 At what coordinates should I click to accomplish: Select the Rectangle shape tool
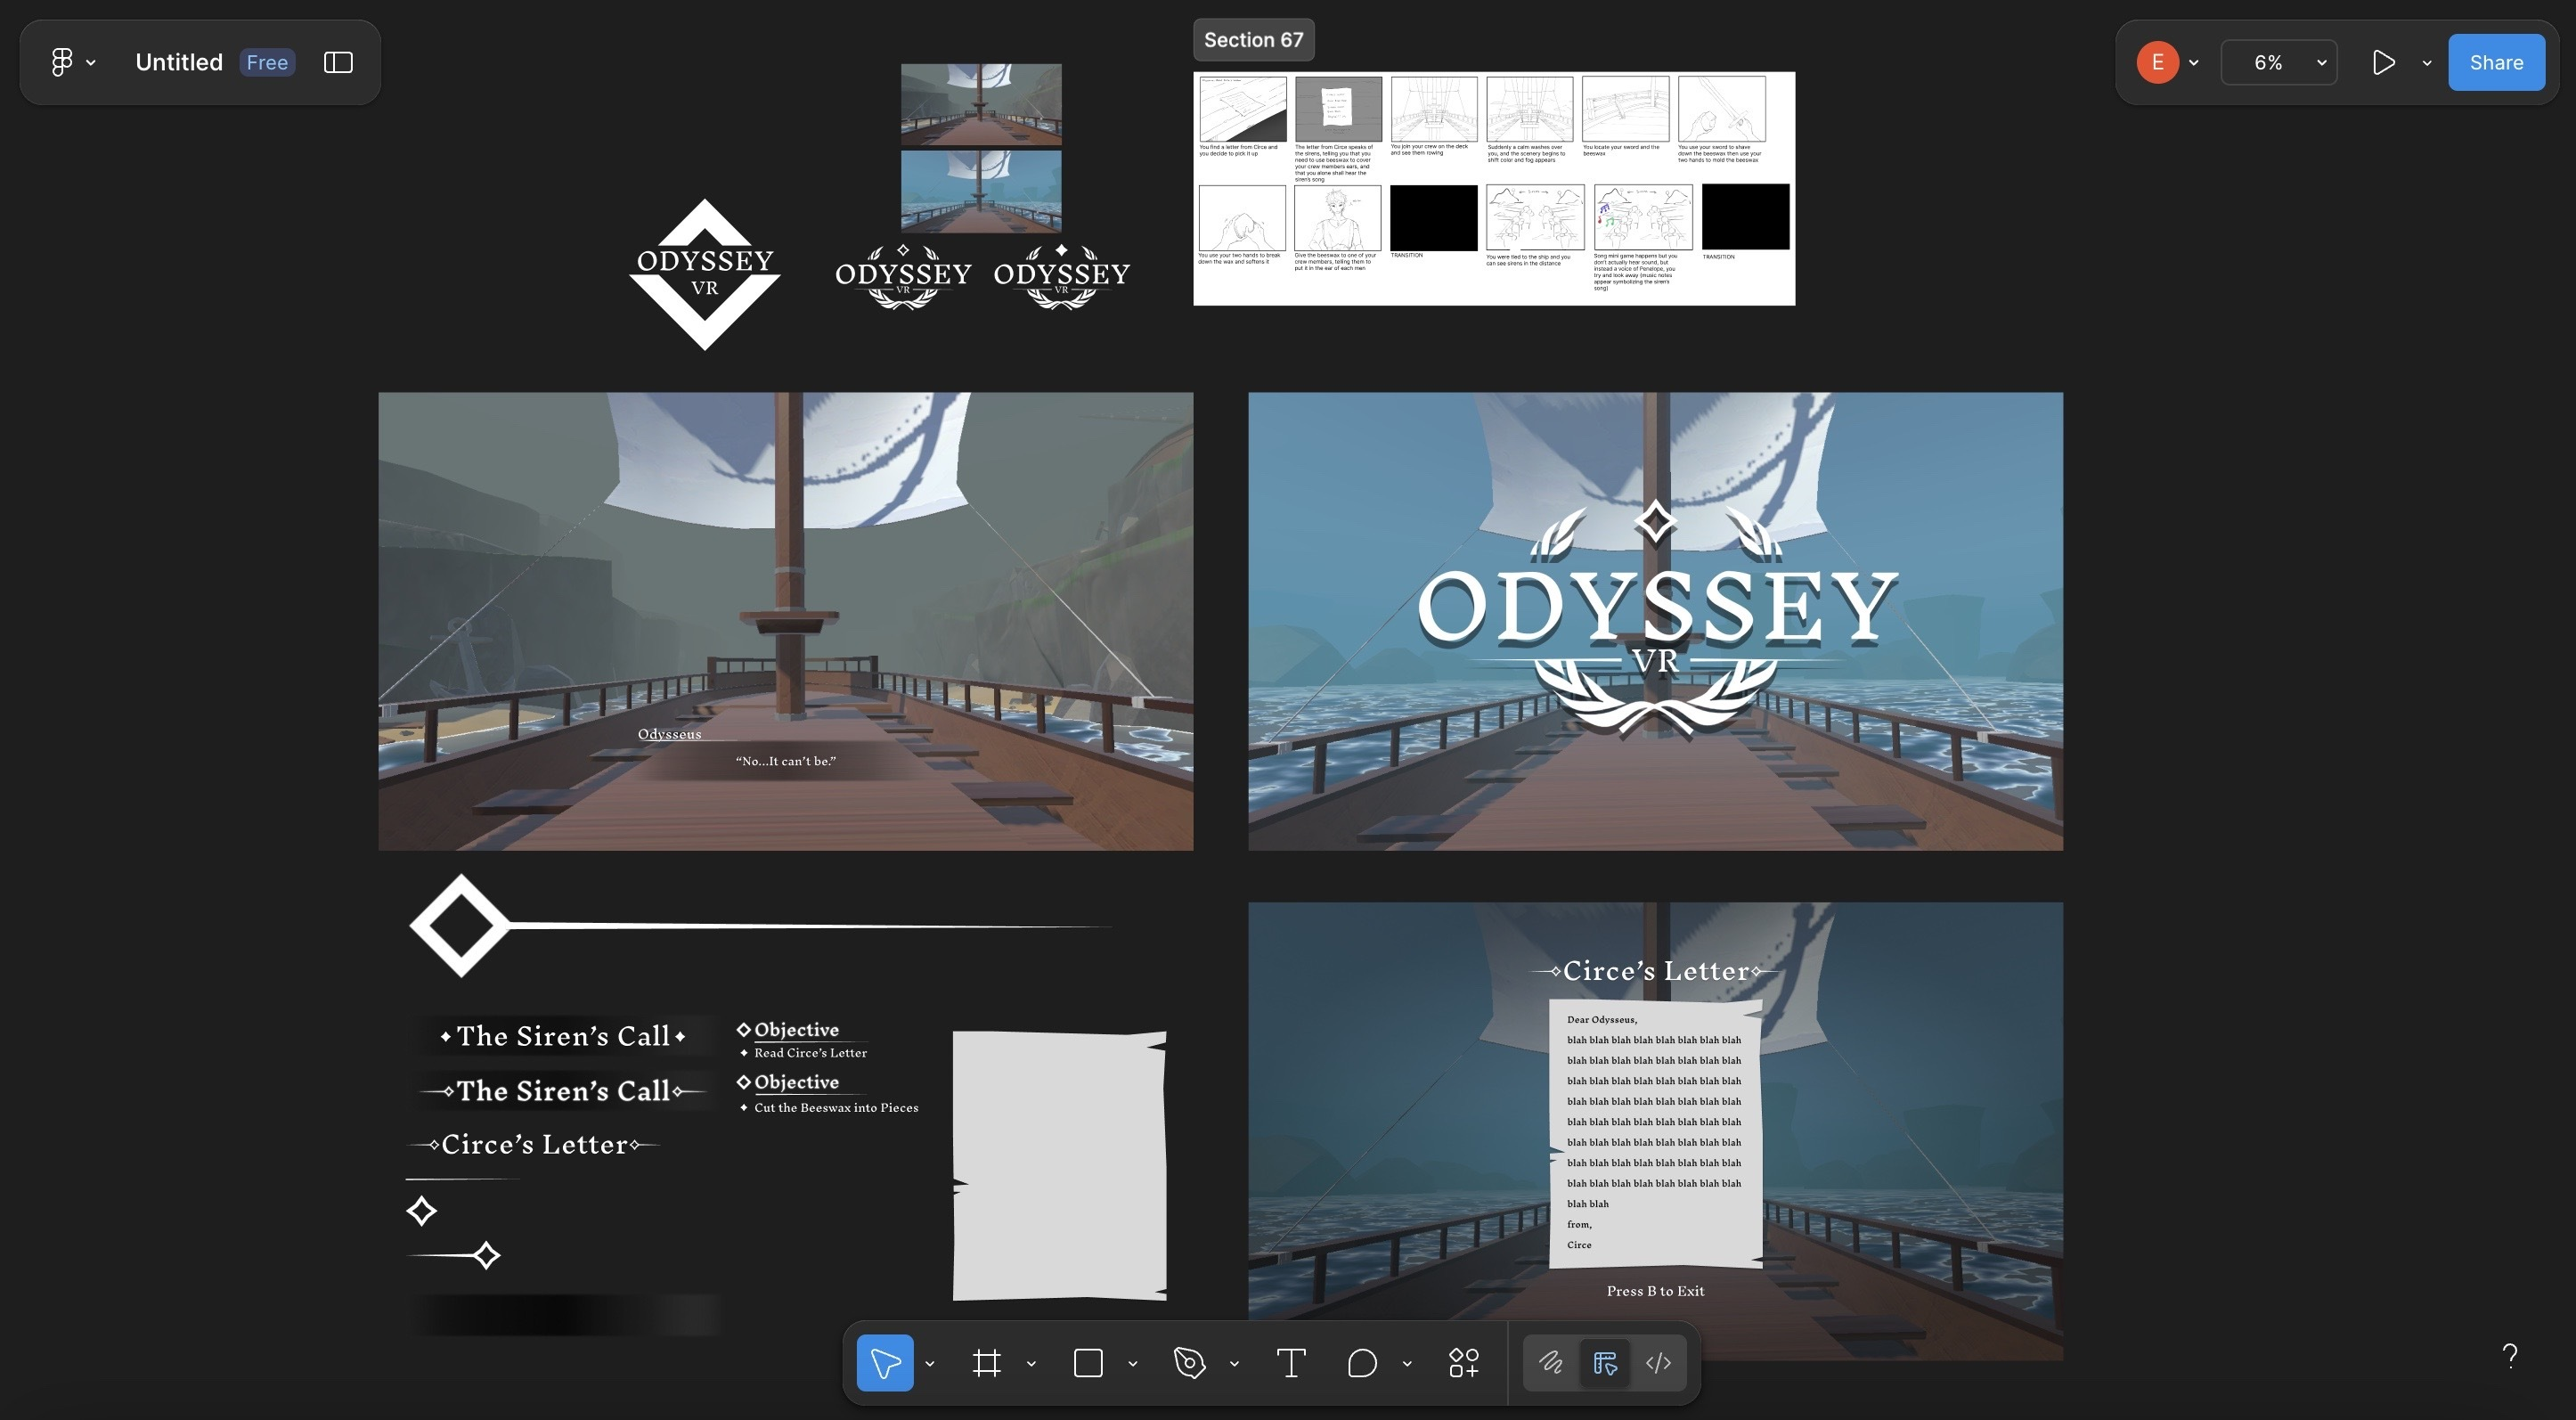tap(1088, 1363)
